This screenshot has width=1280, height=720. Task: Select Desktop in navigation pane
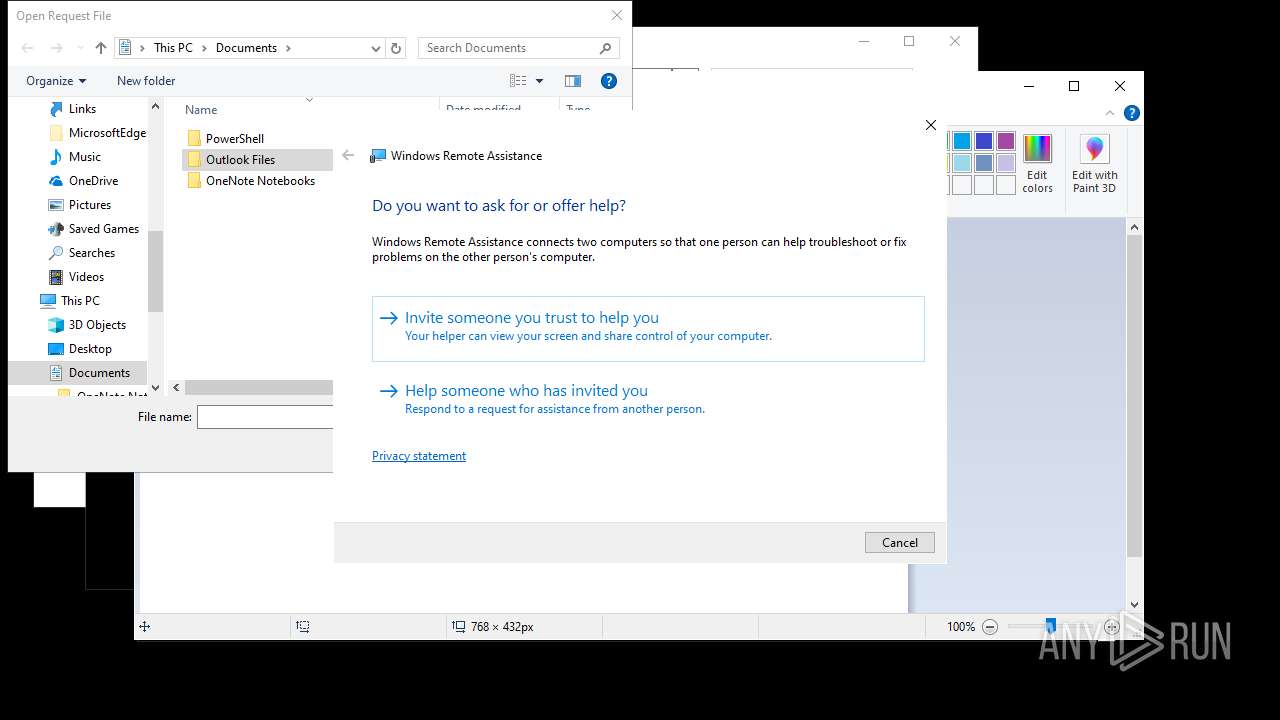(x=90, y=349)
